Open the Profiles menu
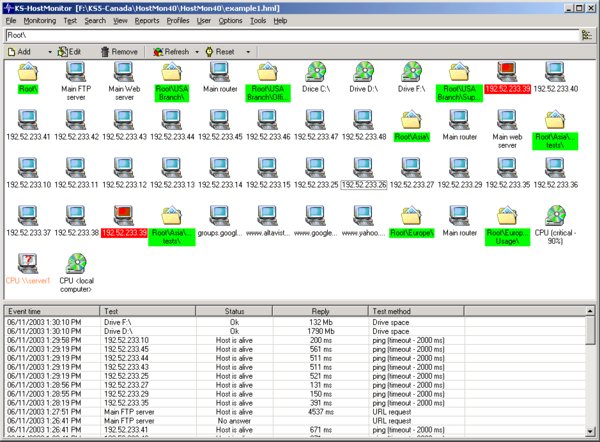This screenshot has width=600, height=442. click(178, 20)
